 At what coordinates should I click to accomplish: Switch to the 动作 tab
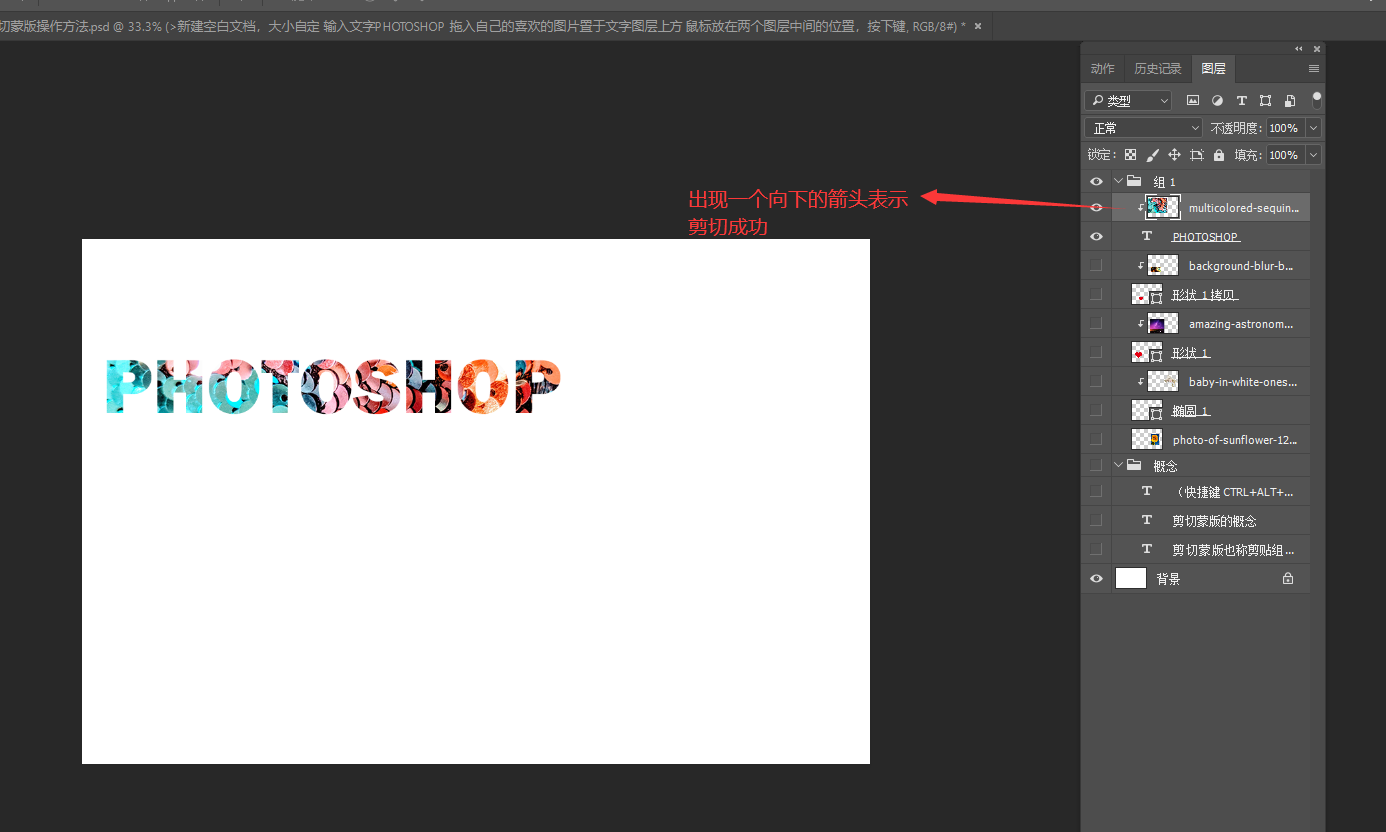(x=1102, y=69)
